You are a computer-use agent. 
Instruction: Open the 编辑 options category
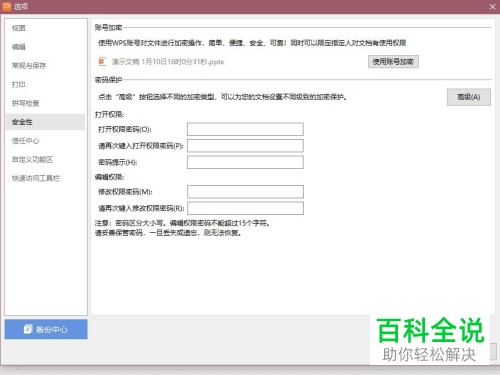(x=19, y=47)
